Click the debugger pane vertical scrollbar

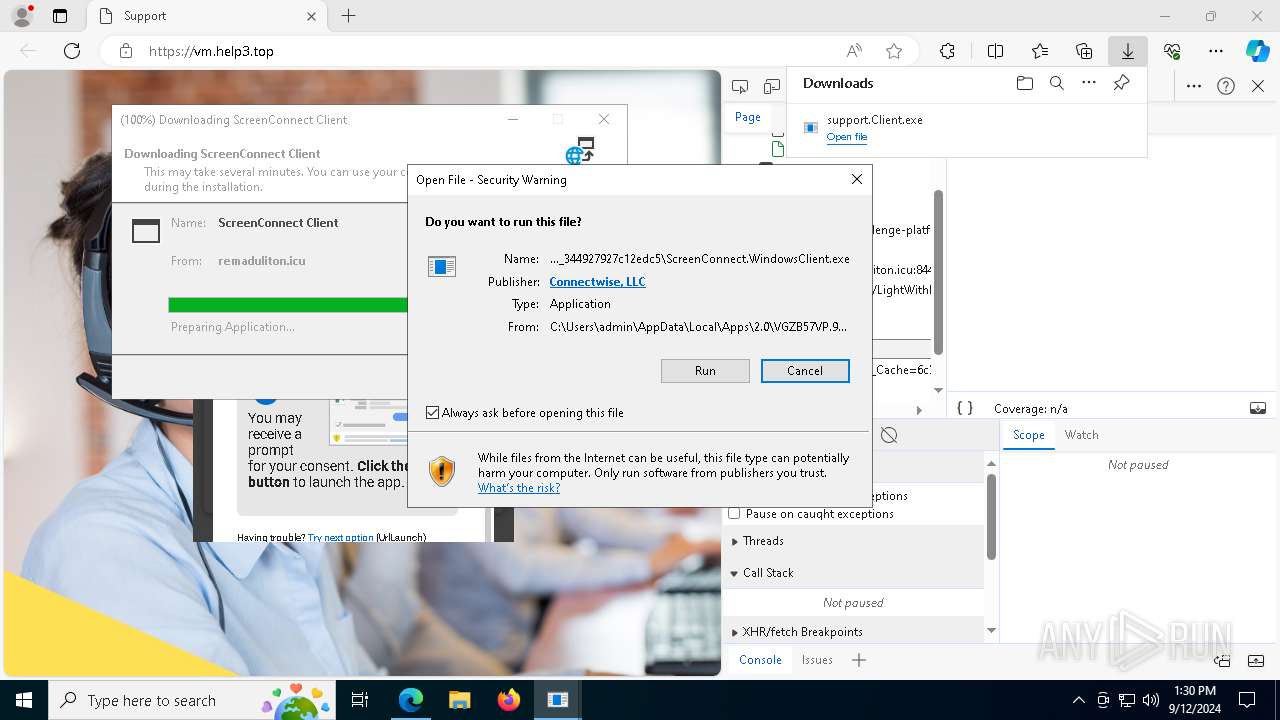point(991,516)
